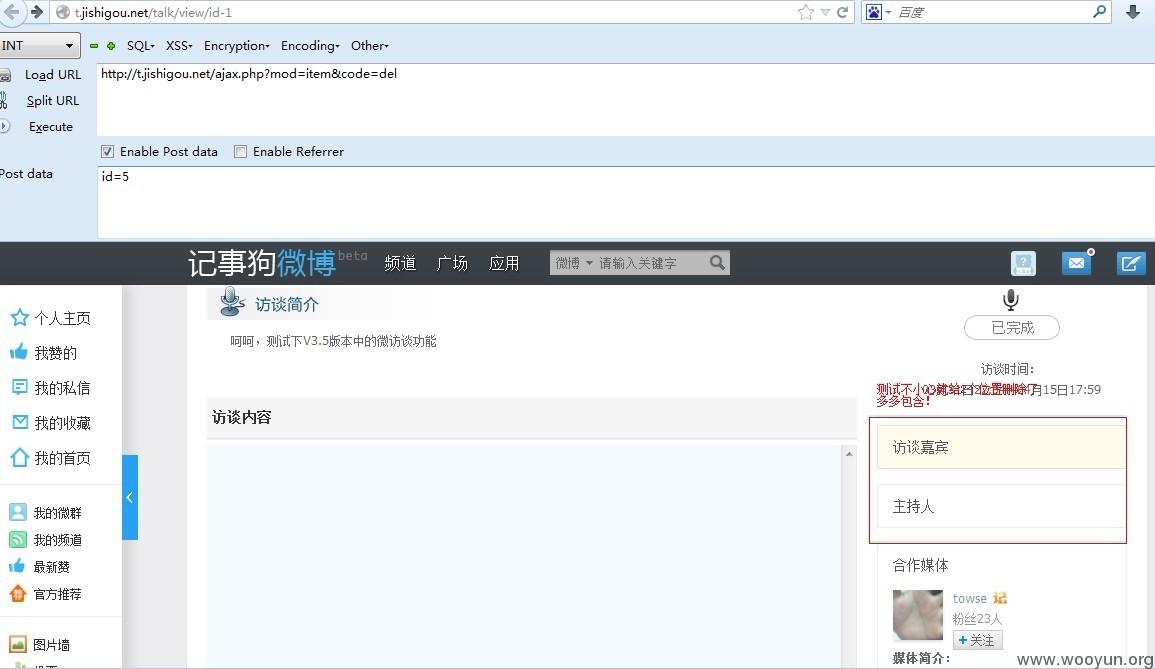
Task: Click the 合作媒体 heading text
Action: pyautogui.click(x=920, y=565)
